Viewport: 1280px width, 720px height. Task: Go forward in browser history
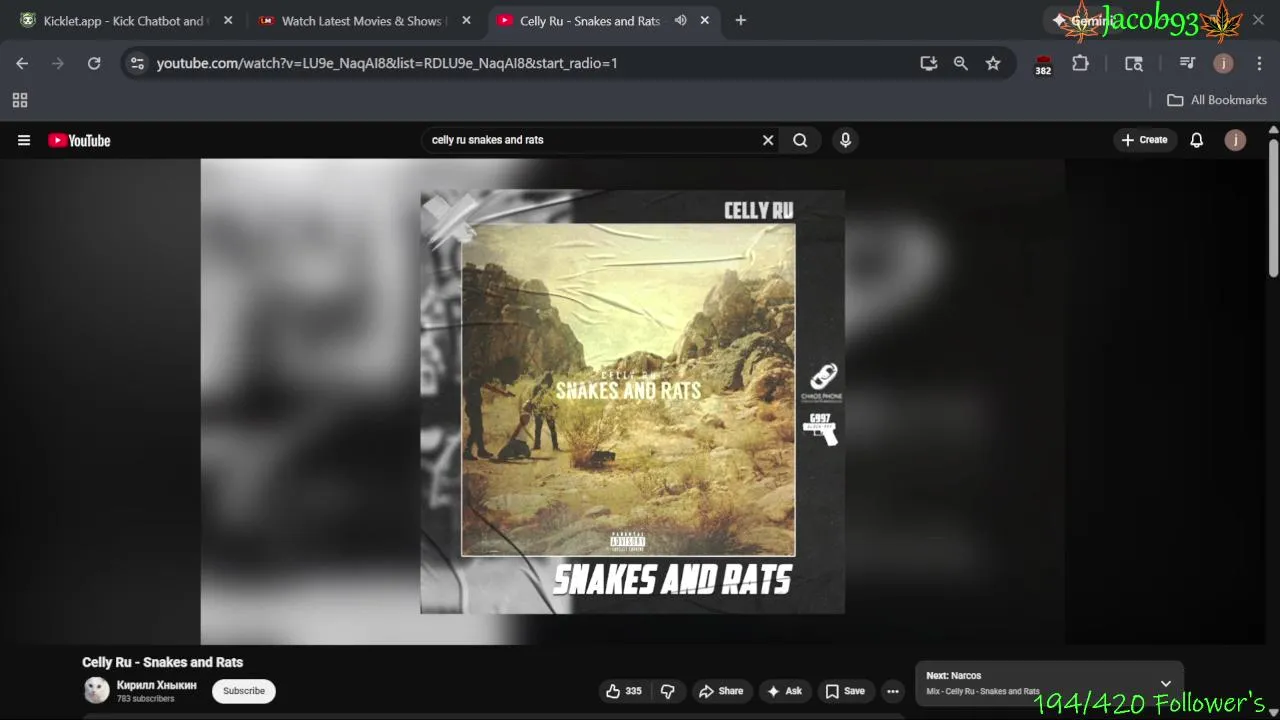(x=58, y=63)
